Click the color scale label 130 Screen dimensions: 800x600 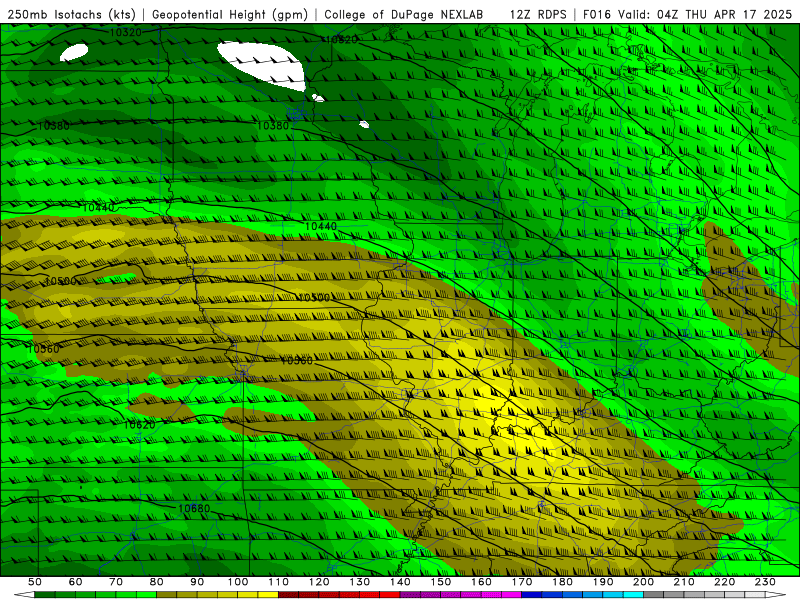click(x=360, y=582)
